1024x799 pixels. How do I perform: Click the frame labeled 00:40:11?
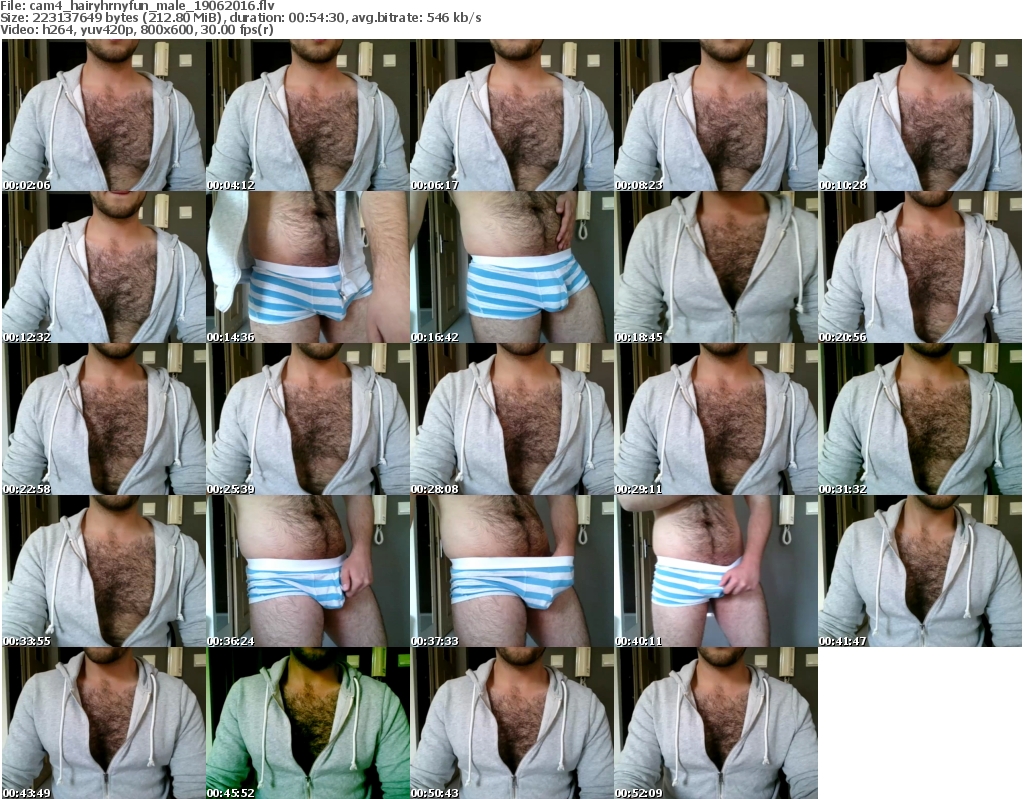pos(716,571)
